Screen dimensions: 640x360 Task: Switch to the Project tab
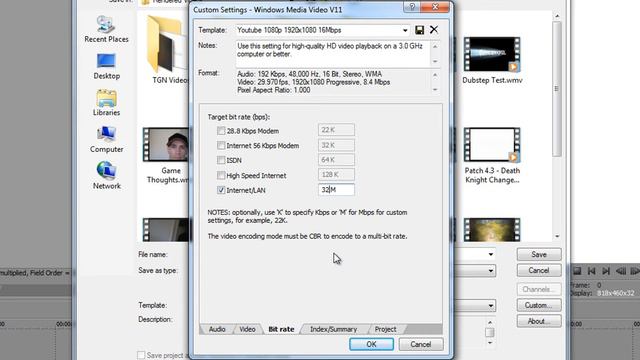click(x=385, y=329)
